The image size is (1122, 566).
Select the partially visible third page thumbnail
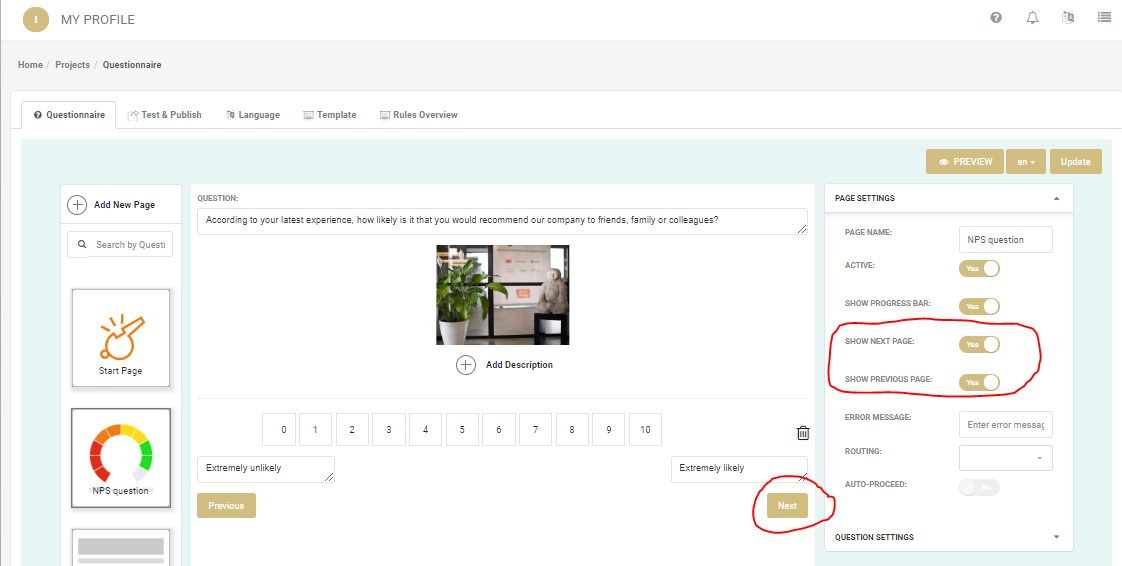(120, 548)
